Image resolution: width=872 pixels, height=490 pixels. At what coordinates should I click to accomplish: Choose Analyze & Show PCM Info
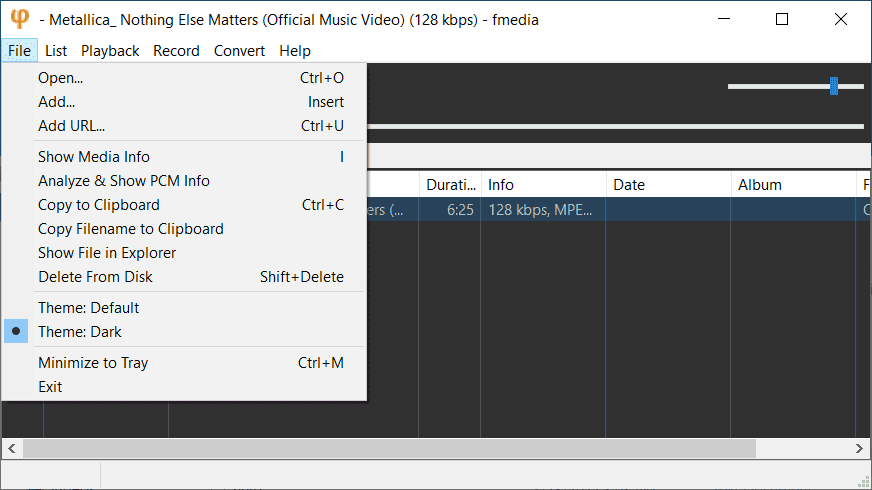point(184,181)
